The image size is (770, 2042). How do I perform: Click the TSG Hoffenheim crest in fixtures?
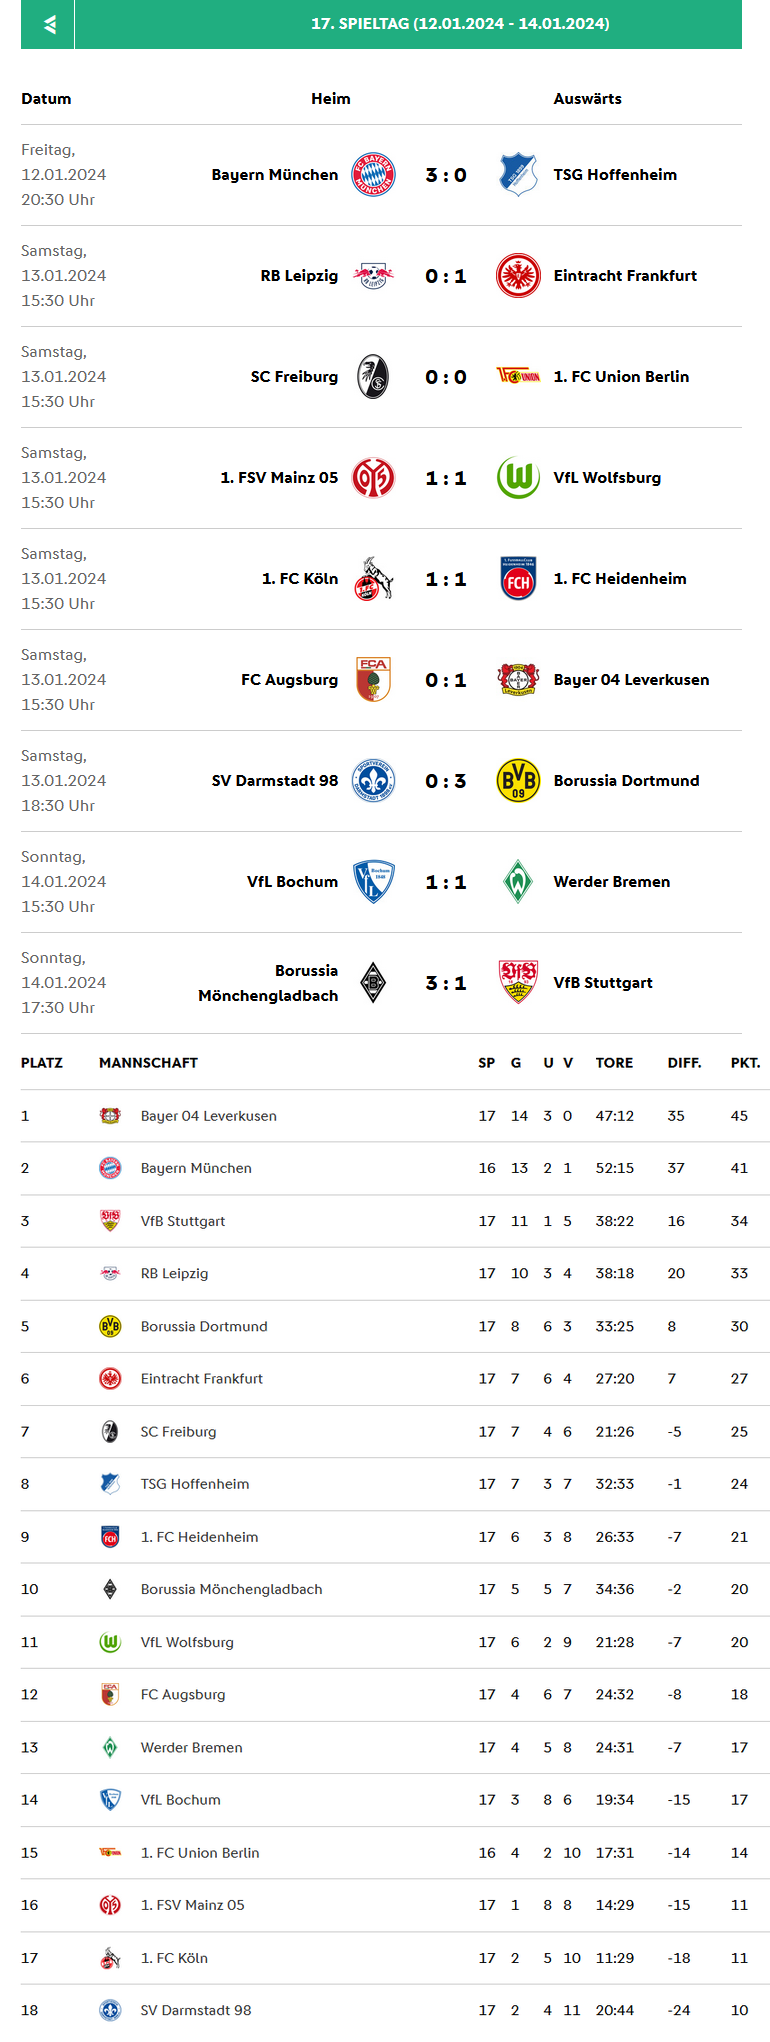[x=518, y=175]
